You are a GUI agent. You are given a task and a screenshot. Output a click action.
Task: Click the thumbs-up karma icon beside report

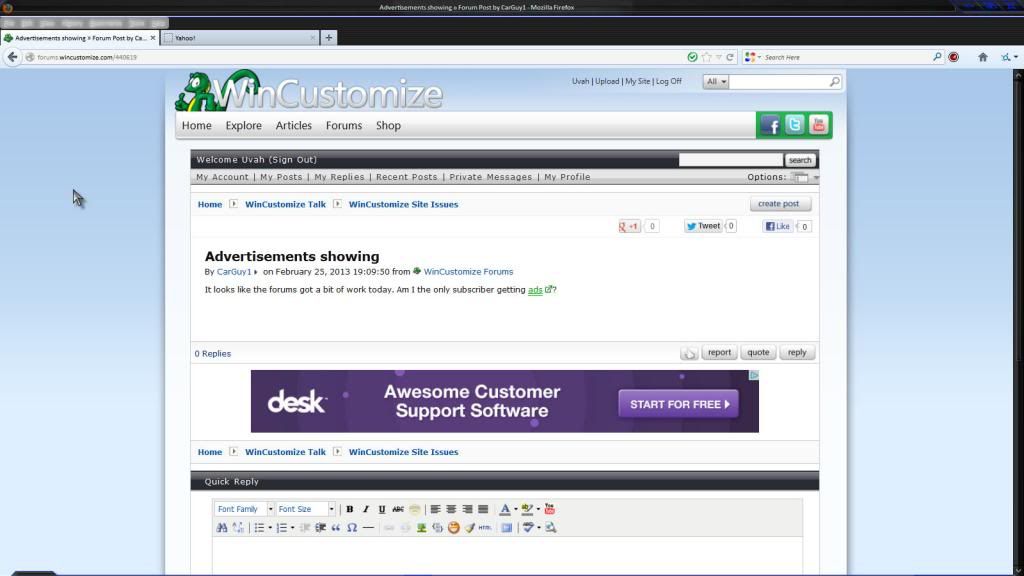[x=689, y=353]
